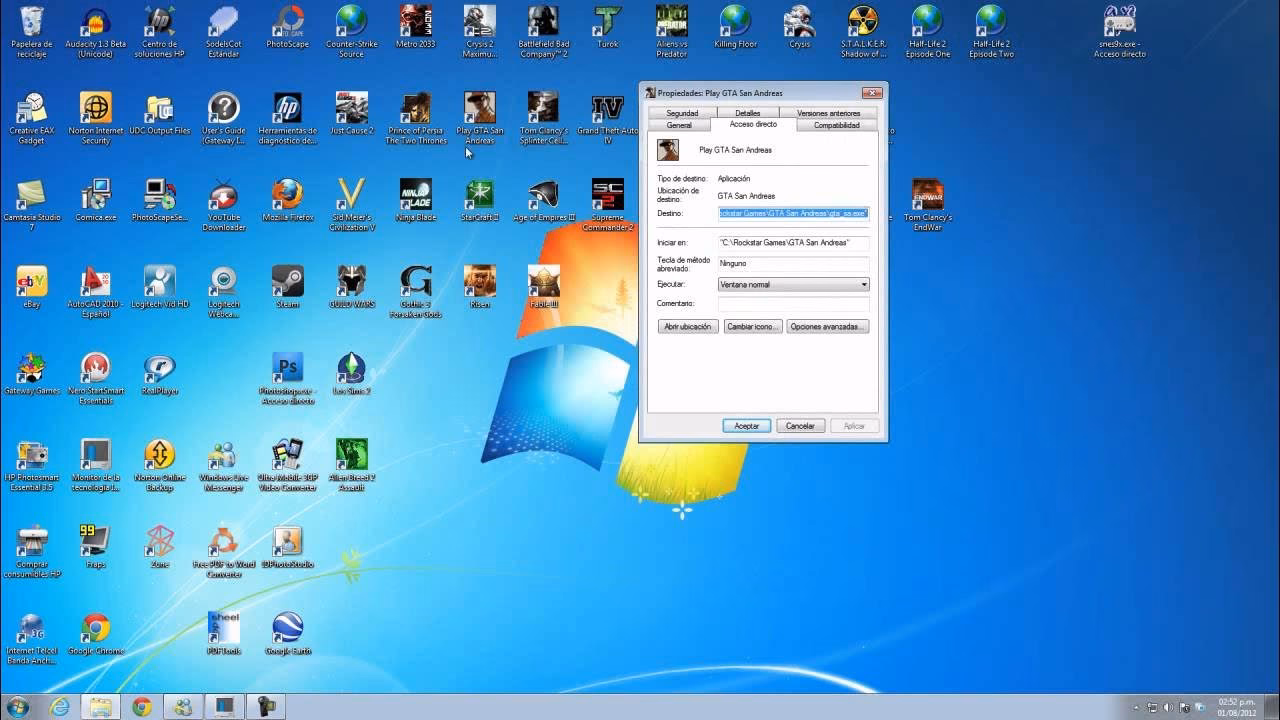Open the Windows Start menu orb
The image size is (1280, 720).
click(x=18, y=706)
